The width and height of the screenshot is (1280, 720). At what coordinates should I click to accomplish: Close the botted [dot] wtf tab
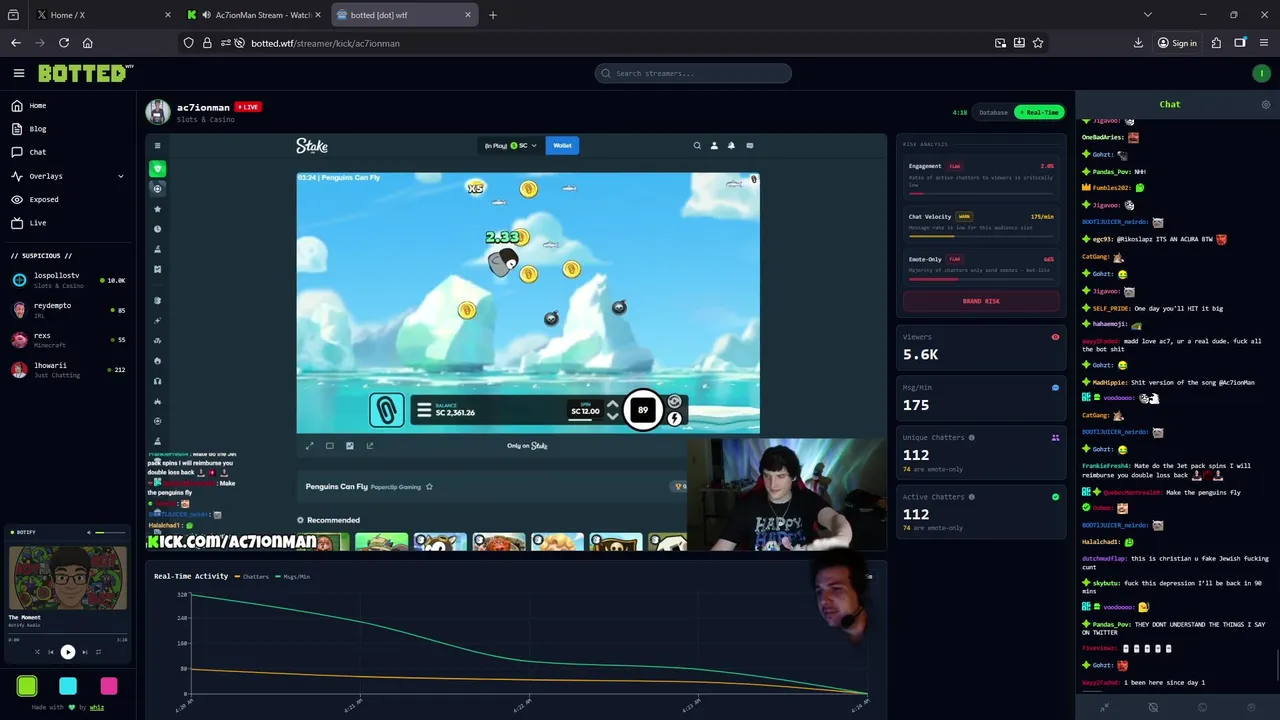[467, 15]
